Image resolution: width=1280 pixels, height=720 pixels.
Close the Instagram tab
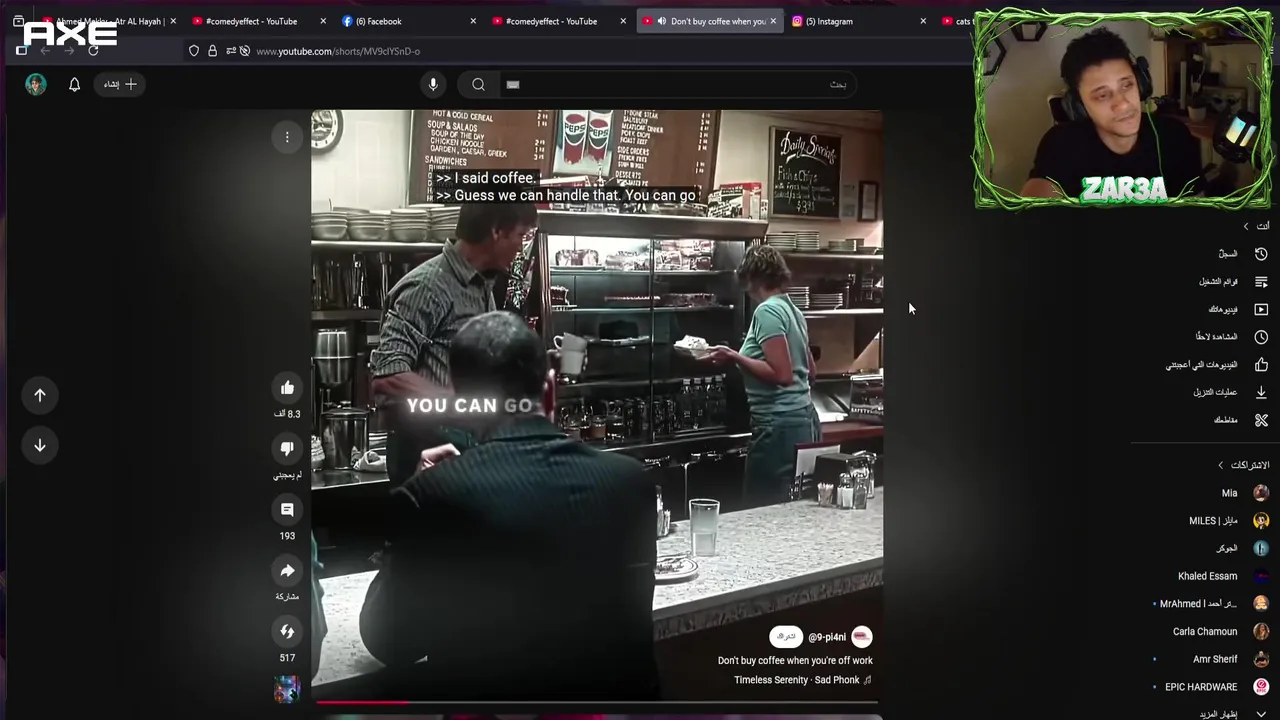[922, 21]
